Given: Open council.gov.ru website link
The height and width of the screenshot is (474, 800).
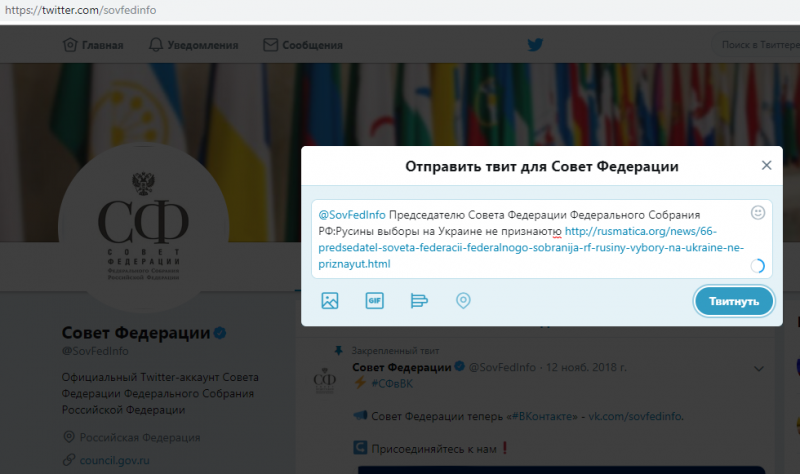Looking at the screenshot, I should pos(114,460).
